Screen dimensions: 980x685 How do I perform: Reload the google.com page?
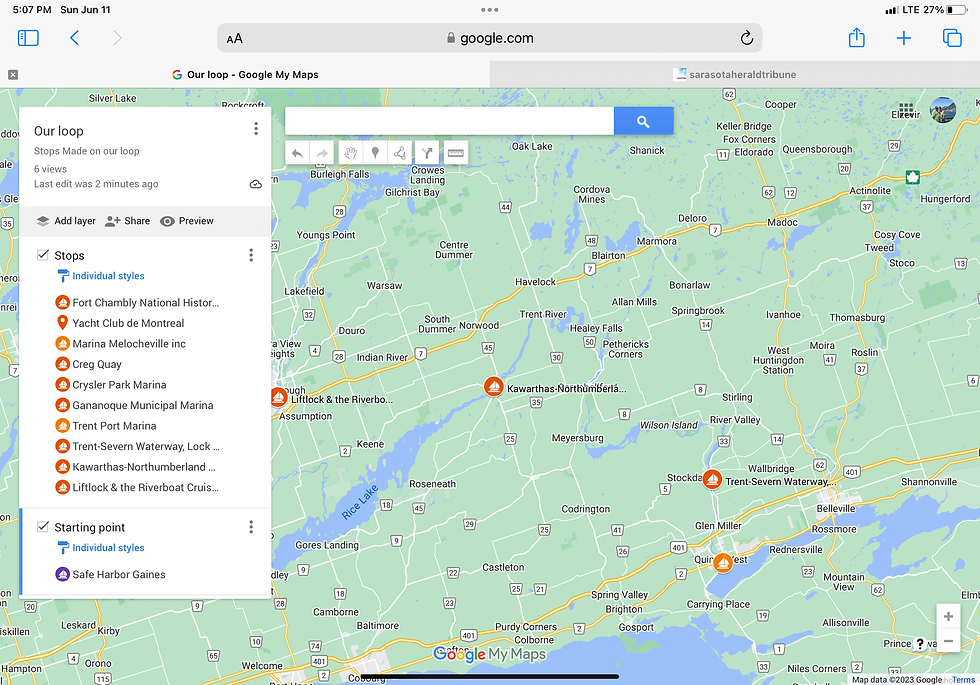click(746, 38)
